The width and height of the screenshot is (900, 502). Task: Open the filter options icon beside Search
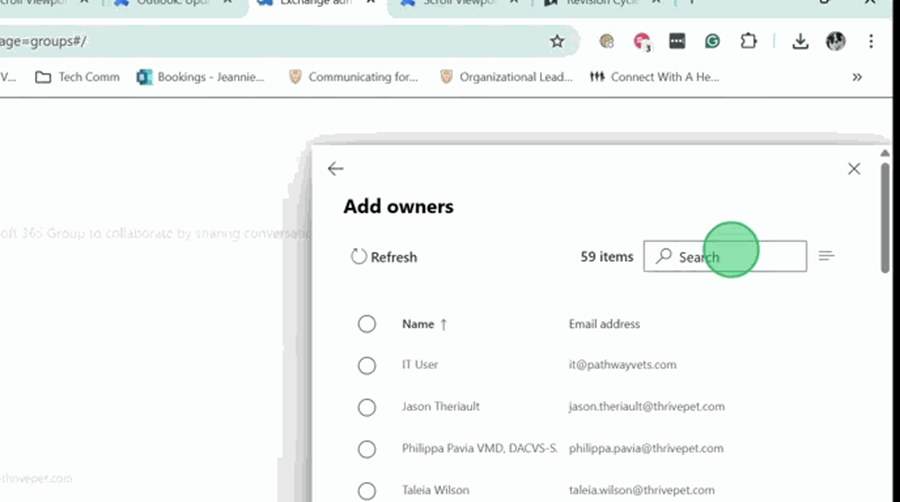tap(826, 256)
